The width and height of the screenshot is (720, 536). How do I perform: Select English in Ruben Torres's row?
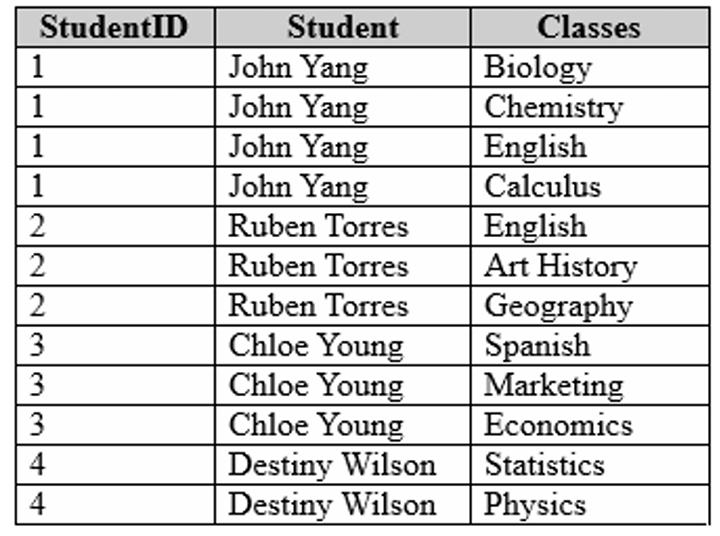click(x=535, y=226)
